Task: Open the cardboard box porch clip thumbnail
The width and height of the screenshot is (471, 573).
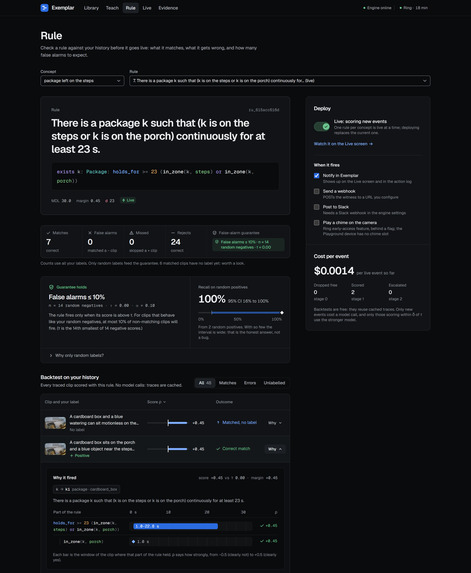Action: (55, 449)
